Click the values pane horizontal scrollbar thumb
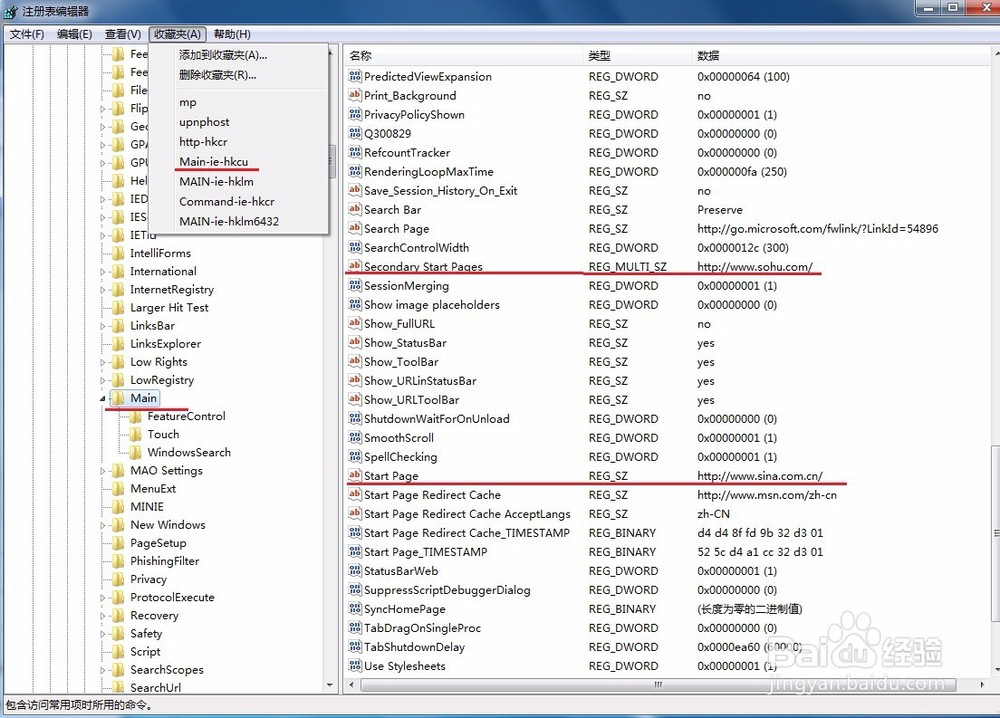Image resolution: width=1000 pixels, height=718 pixels. coord(658,684)
